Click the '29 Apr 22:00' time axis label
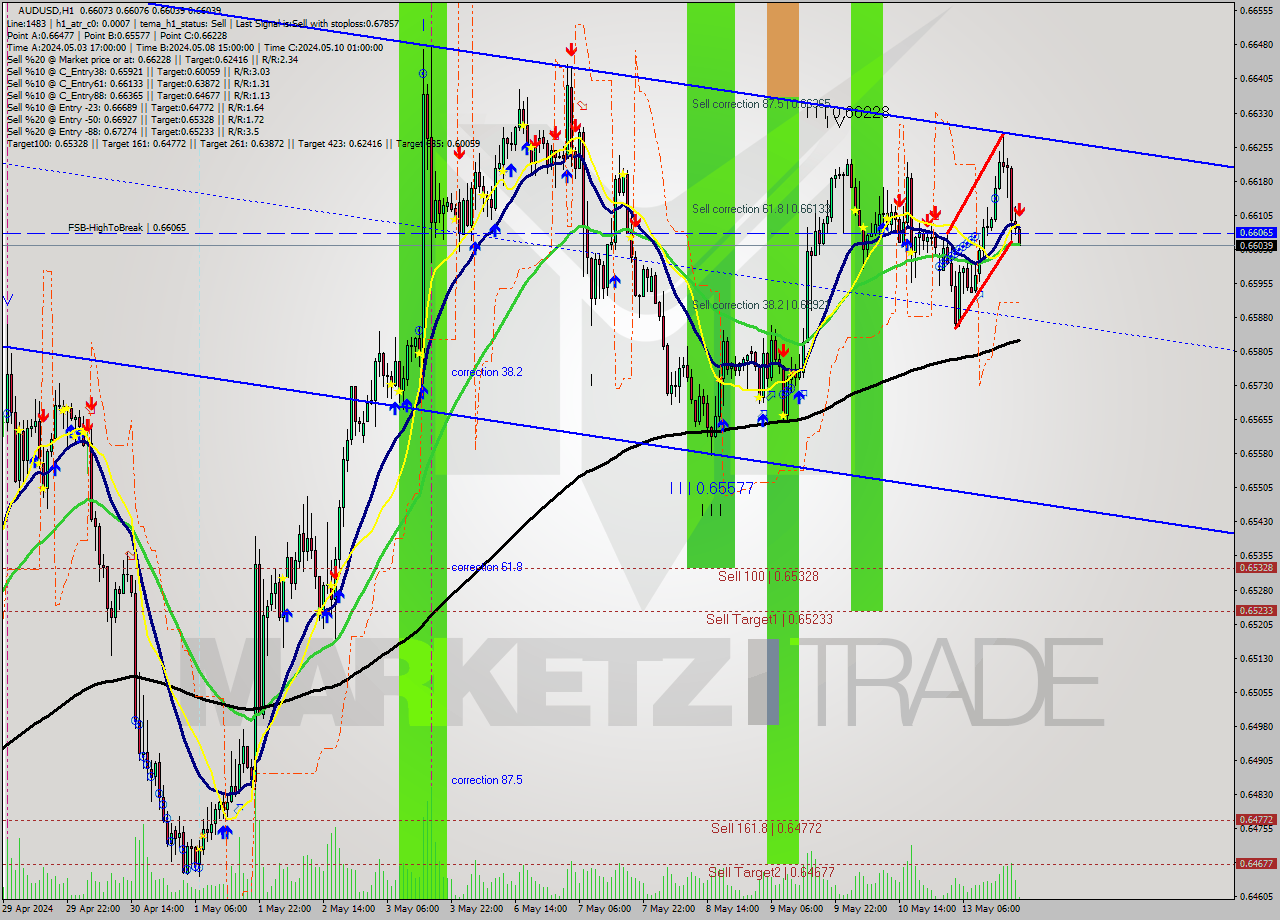This screenshot has width=1280, height=920. pyautogui.click(x=93, y=909)
